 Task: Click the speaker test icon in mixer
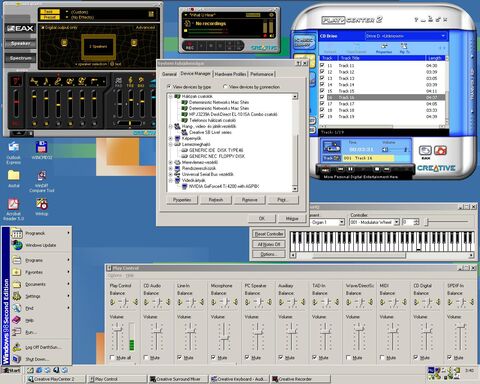[112, 64]
